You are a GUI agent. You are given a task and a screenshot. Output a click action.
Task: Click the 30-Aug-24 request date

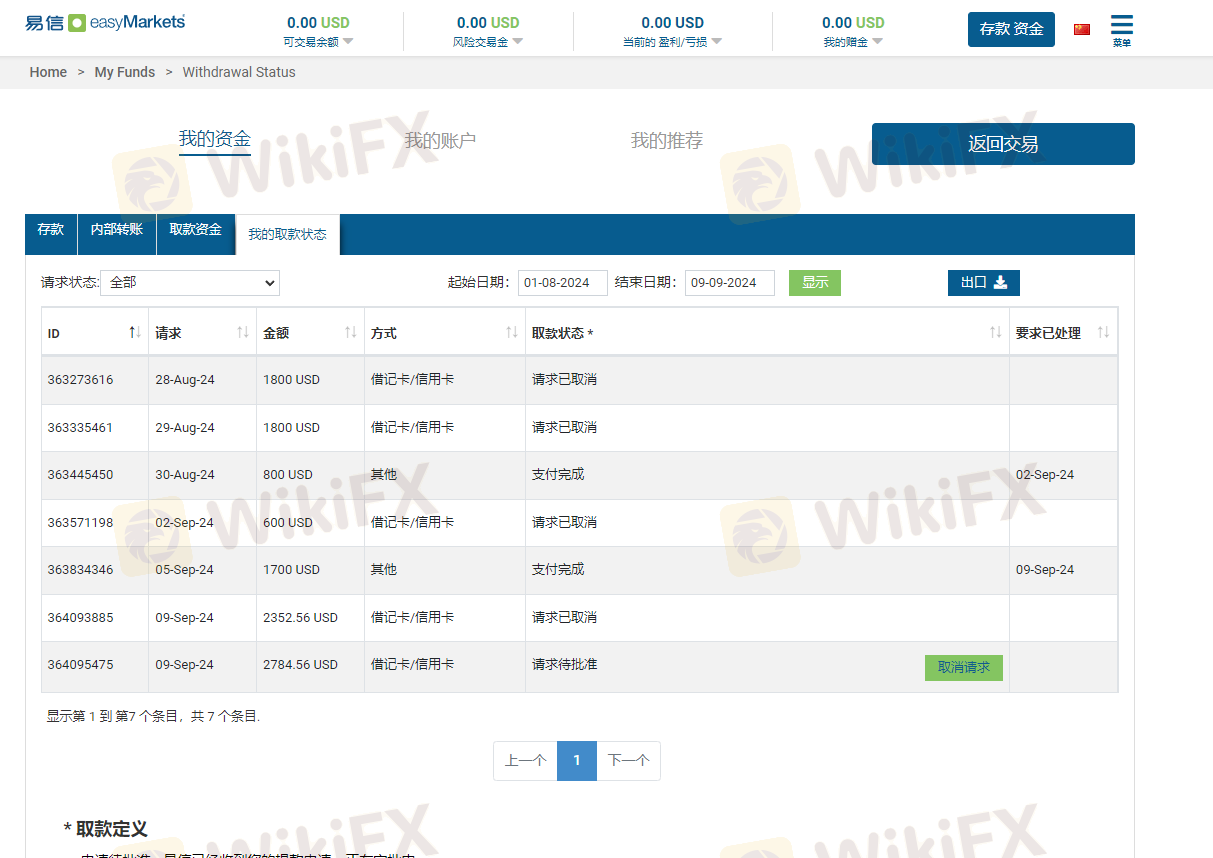point(185,475)
